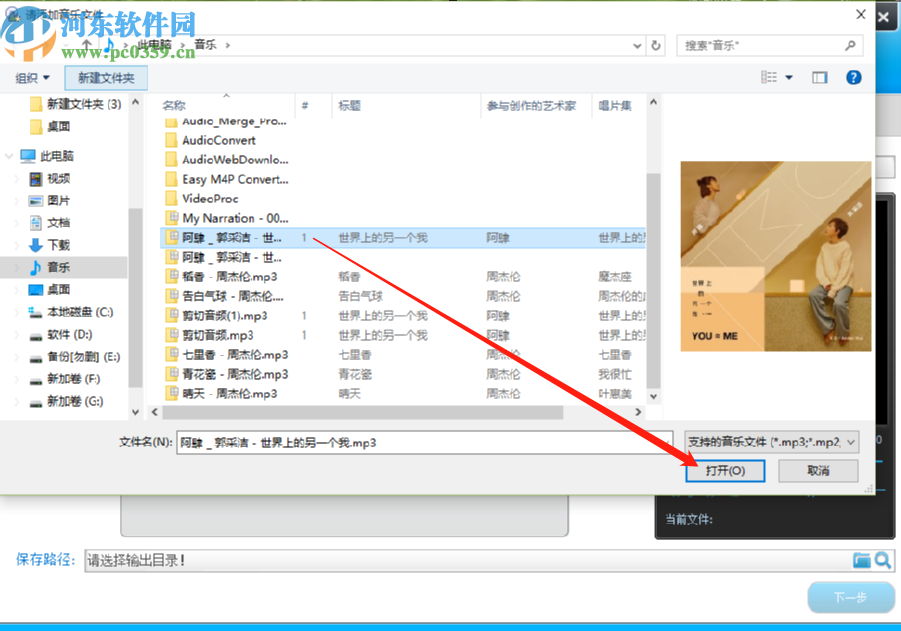Open the 组织 dropdown menu
The width and height of the screenshot is (901, 631).
[32, 77]
